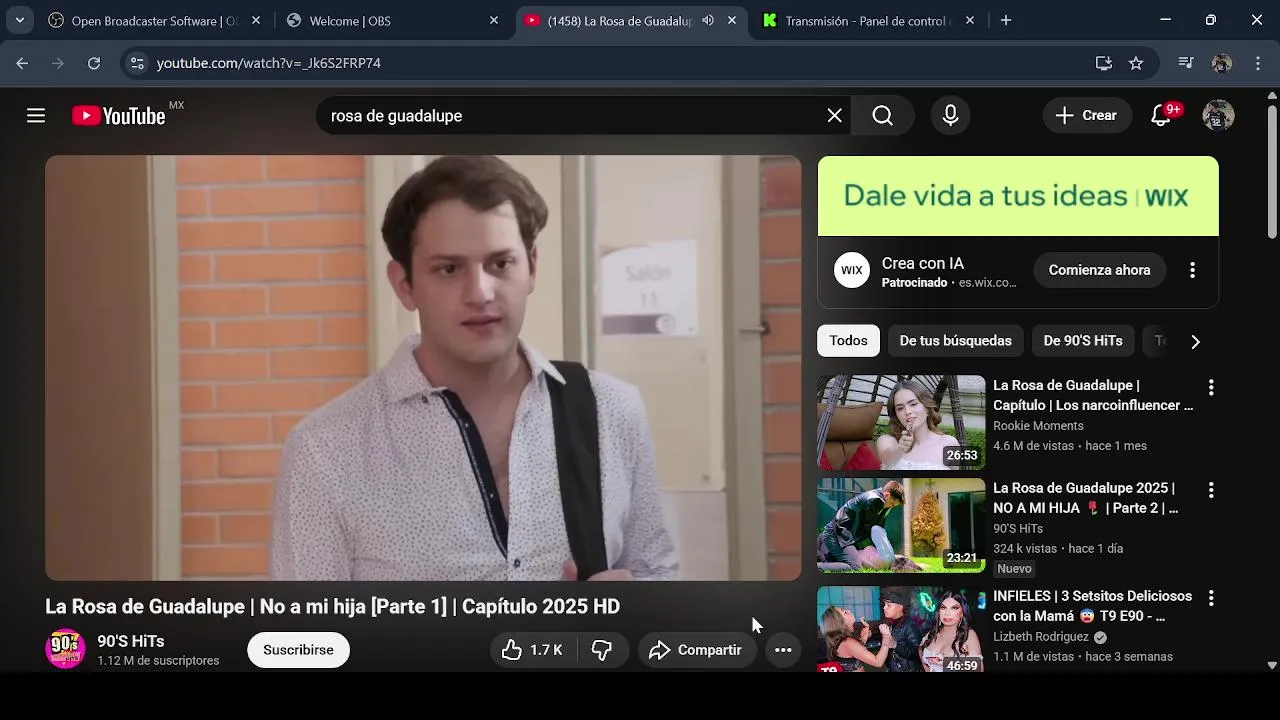Bookmark this page with star icon
Image resolution: width=1280 pixels, height=720 pixels.
click(x=1136, y=63)
